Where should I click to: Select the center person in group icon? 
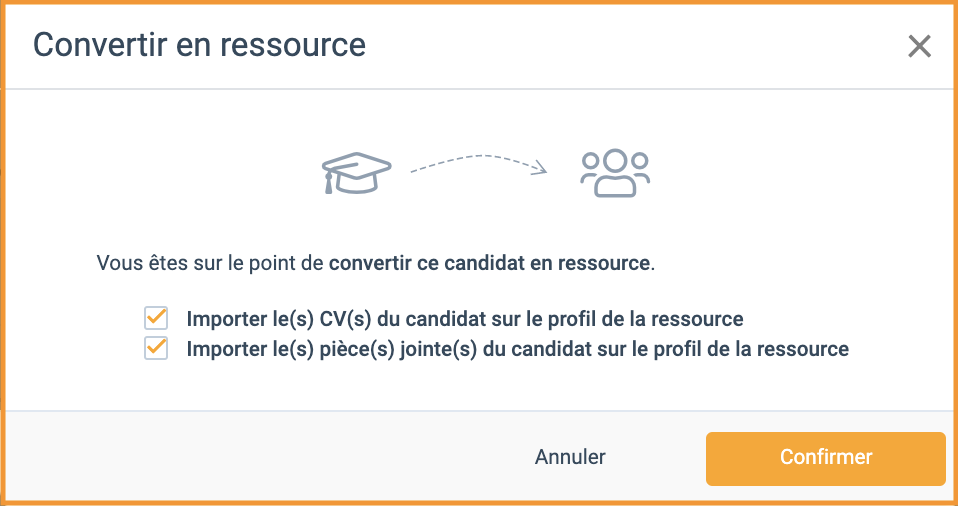[x=615, y=173]
